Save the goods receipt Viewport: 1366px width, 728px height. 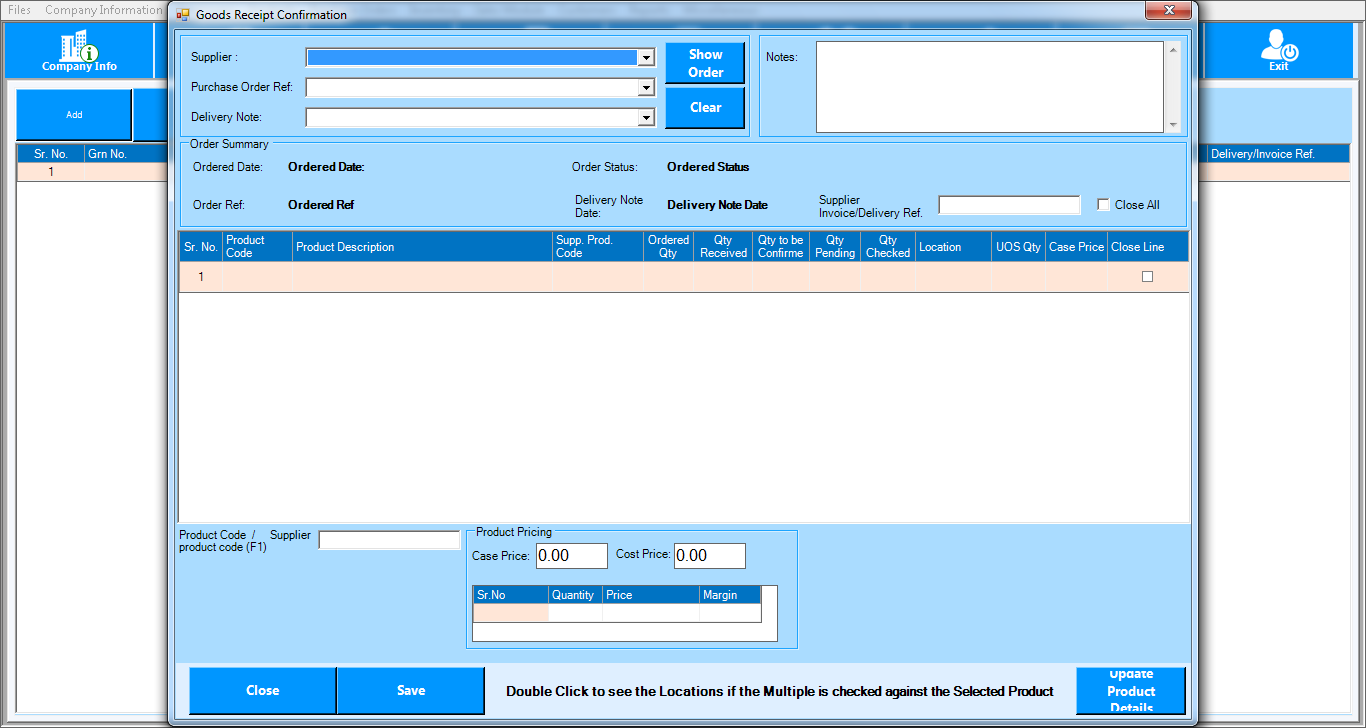point(410,691)
